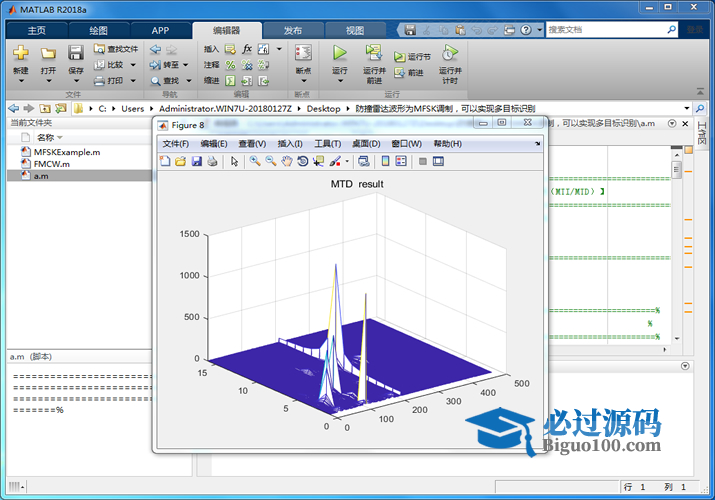Click Insert Legend icon in figure toolbar
Screen dimensions: 715x500
pyautogui.click(x=401, y=161)
